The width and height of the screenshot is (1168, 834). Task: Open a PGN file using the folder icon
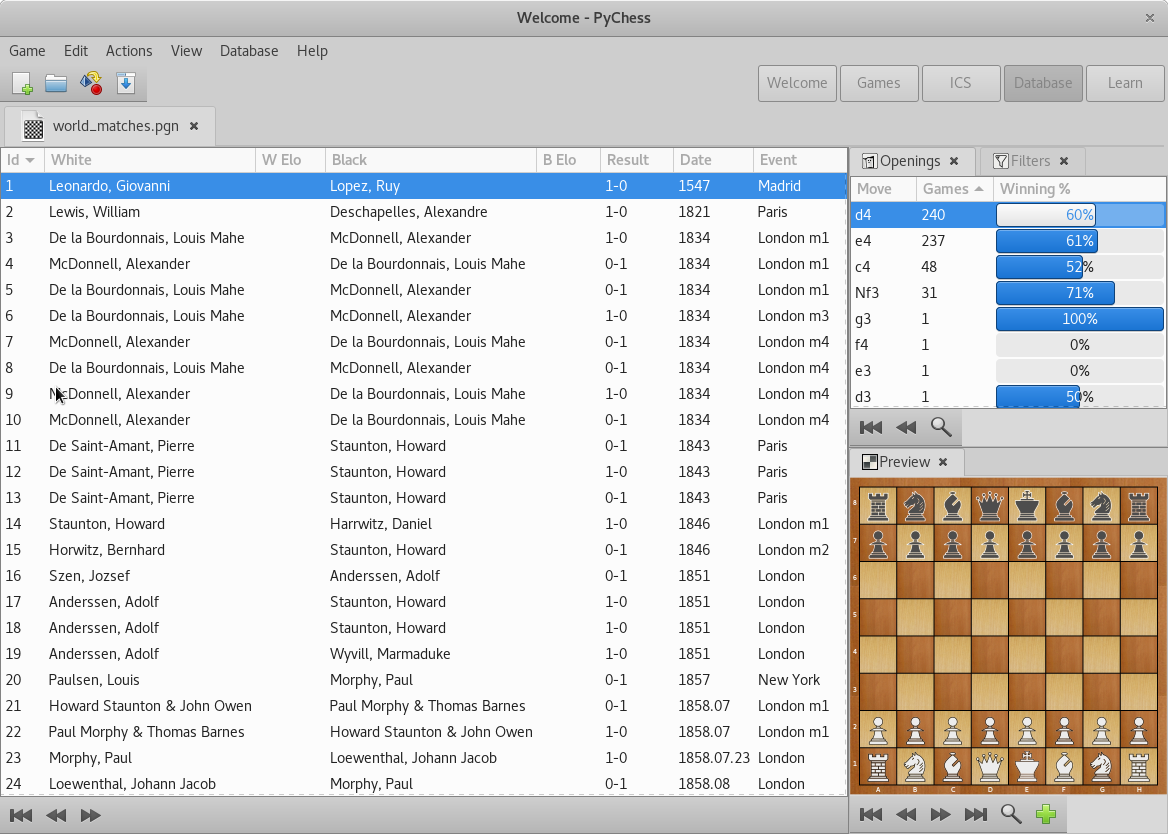pyautogui.click(x=56, y=84)
